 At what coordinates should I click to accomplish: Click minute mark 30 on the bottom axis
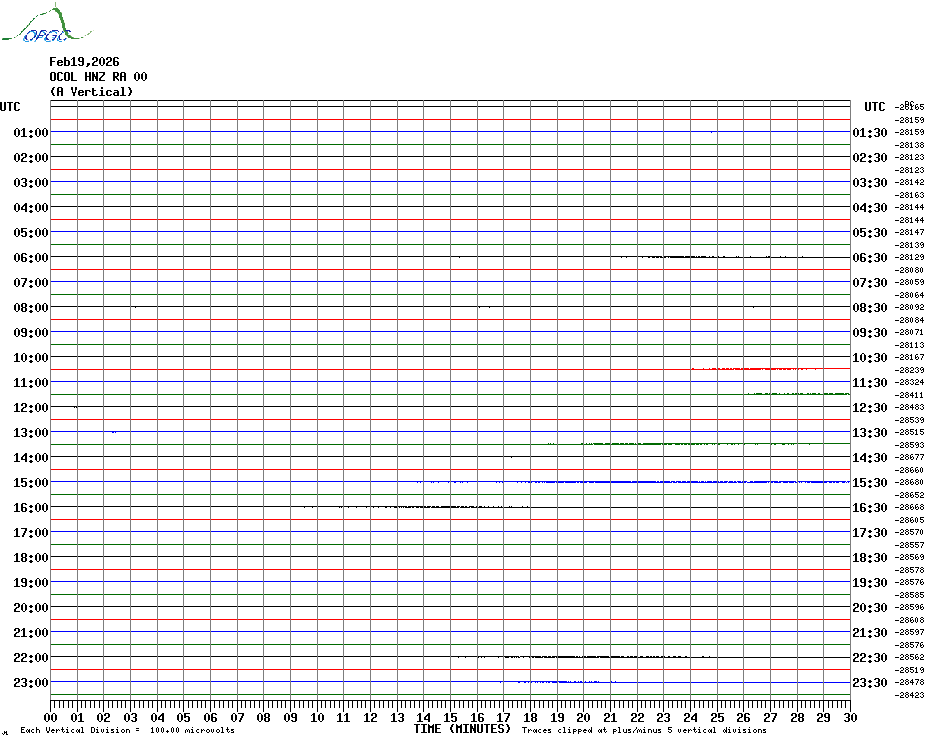849,717
